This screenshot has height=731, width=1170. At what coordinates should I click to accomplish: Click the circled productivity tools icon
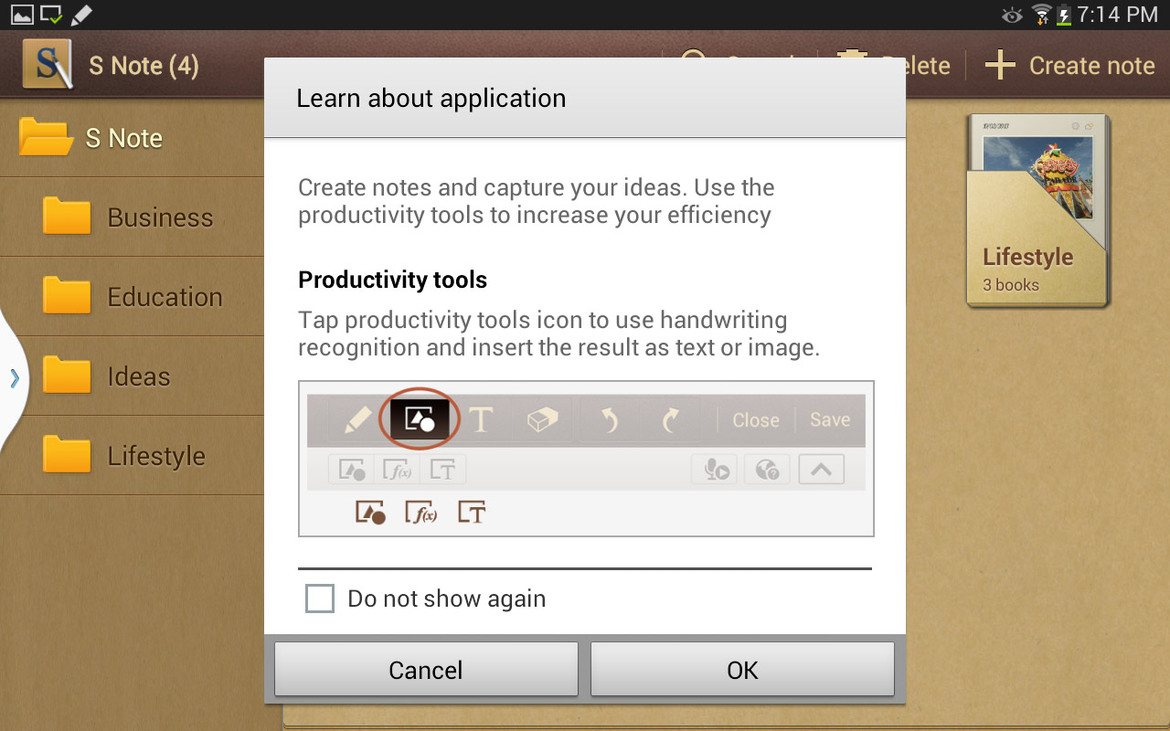pos(419,419)
